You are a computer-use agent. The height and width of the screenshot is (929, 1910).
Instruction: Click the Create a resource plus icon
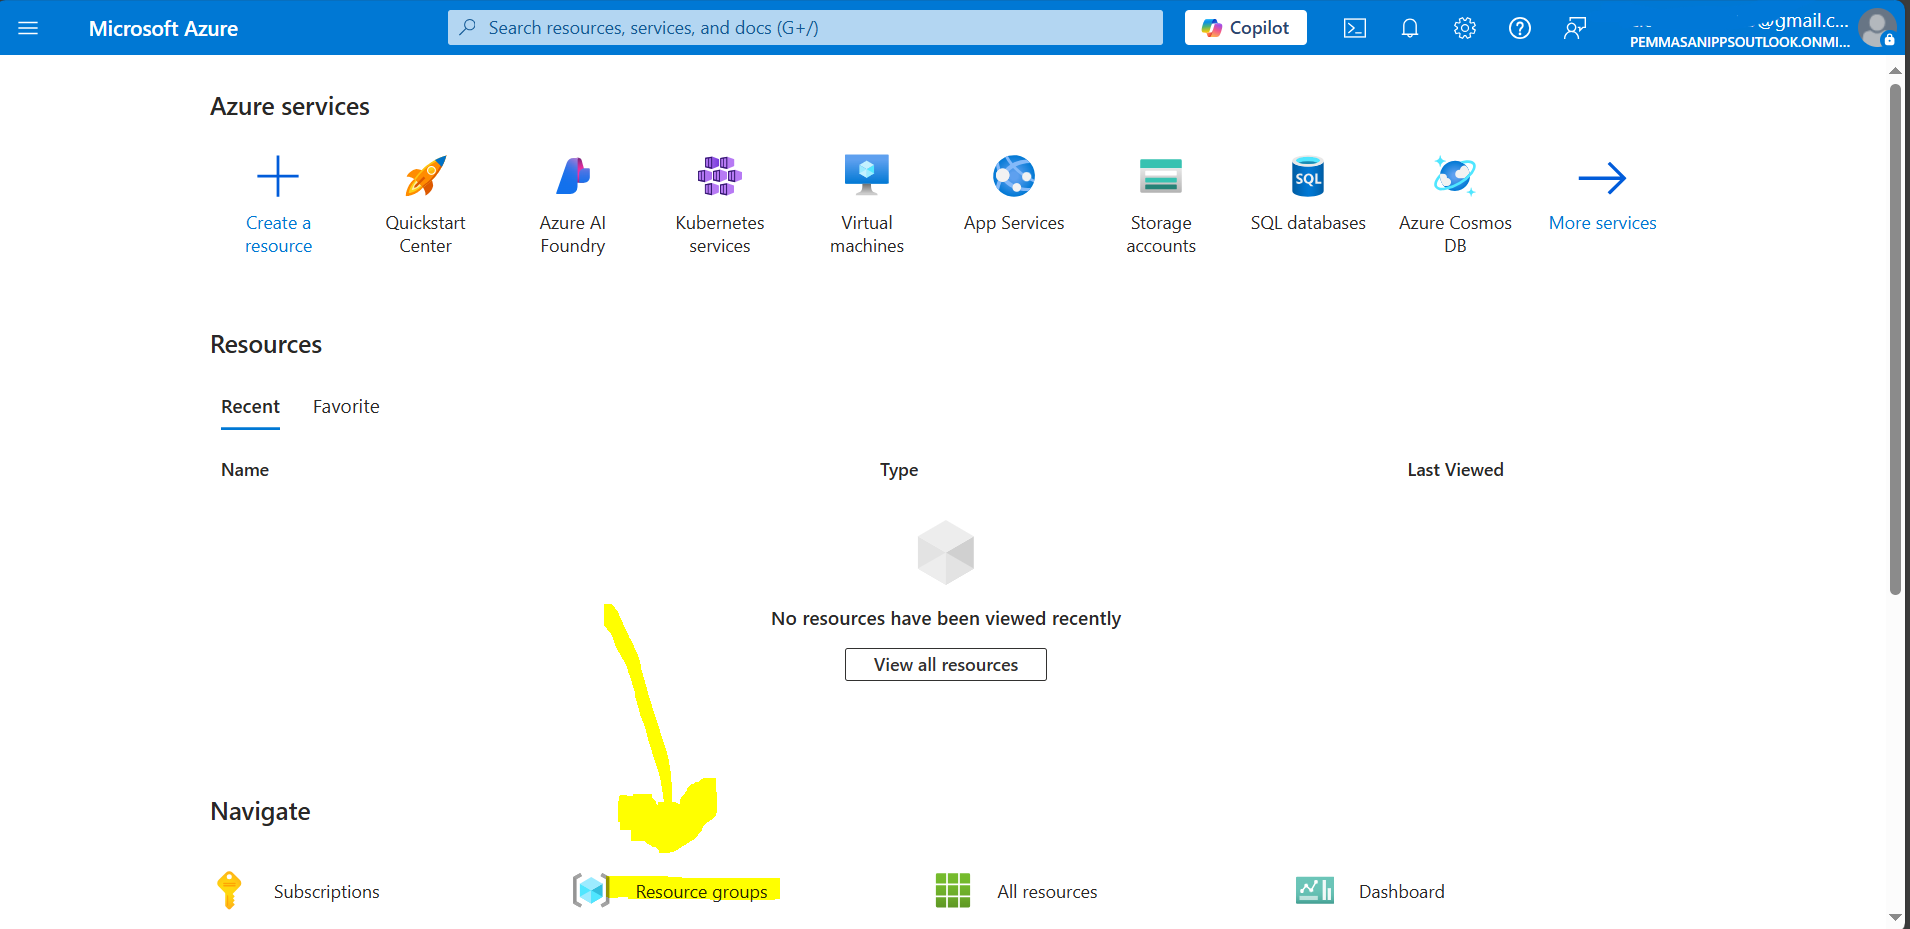278,177
